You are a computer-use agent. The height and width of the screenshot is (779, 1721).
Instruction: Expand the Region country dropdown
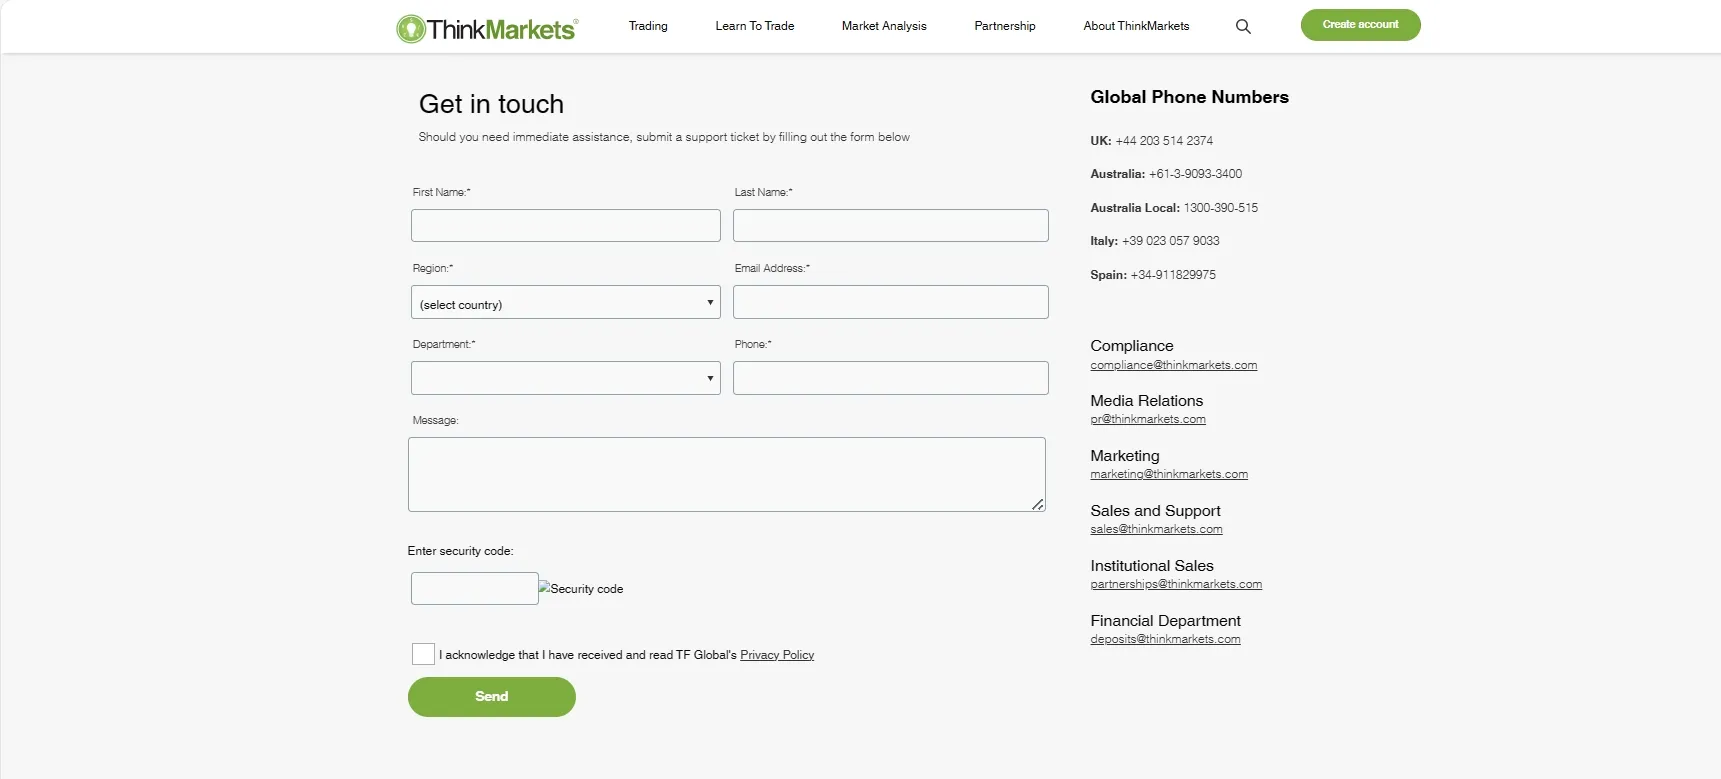(566, 302)
